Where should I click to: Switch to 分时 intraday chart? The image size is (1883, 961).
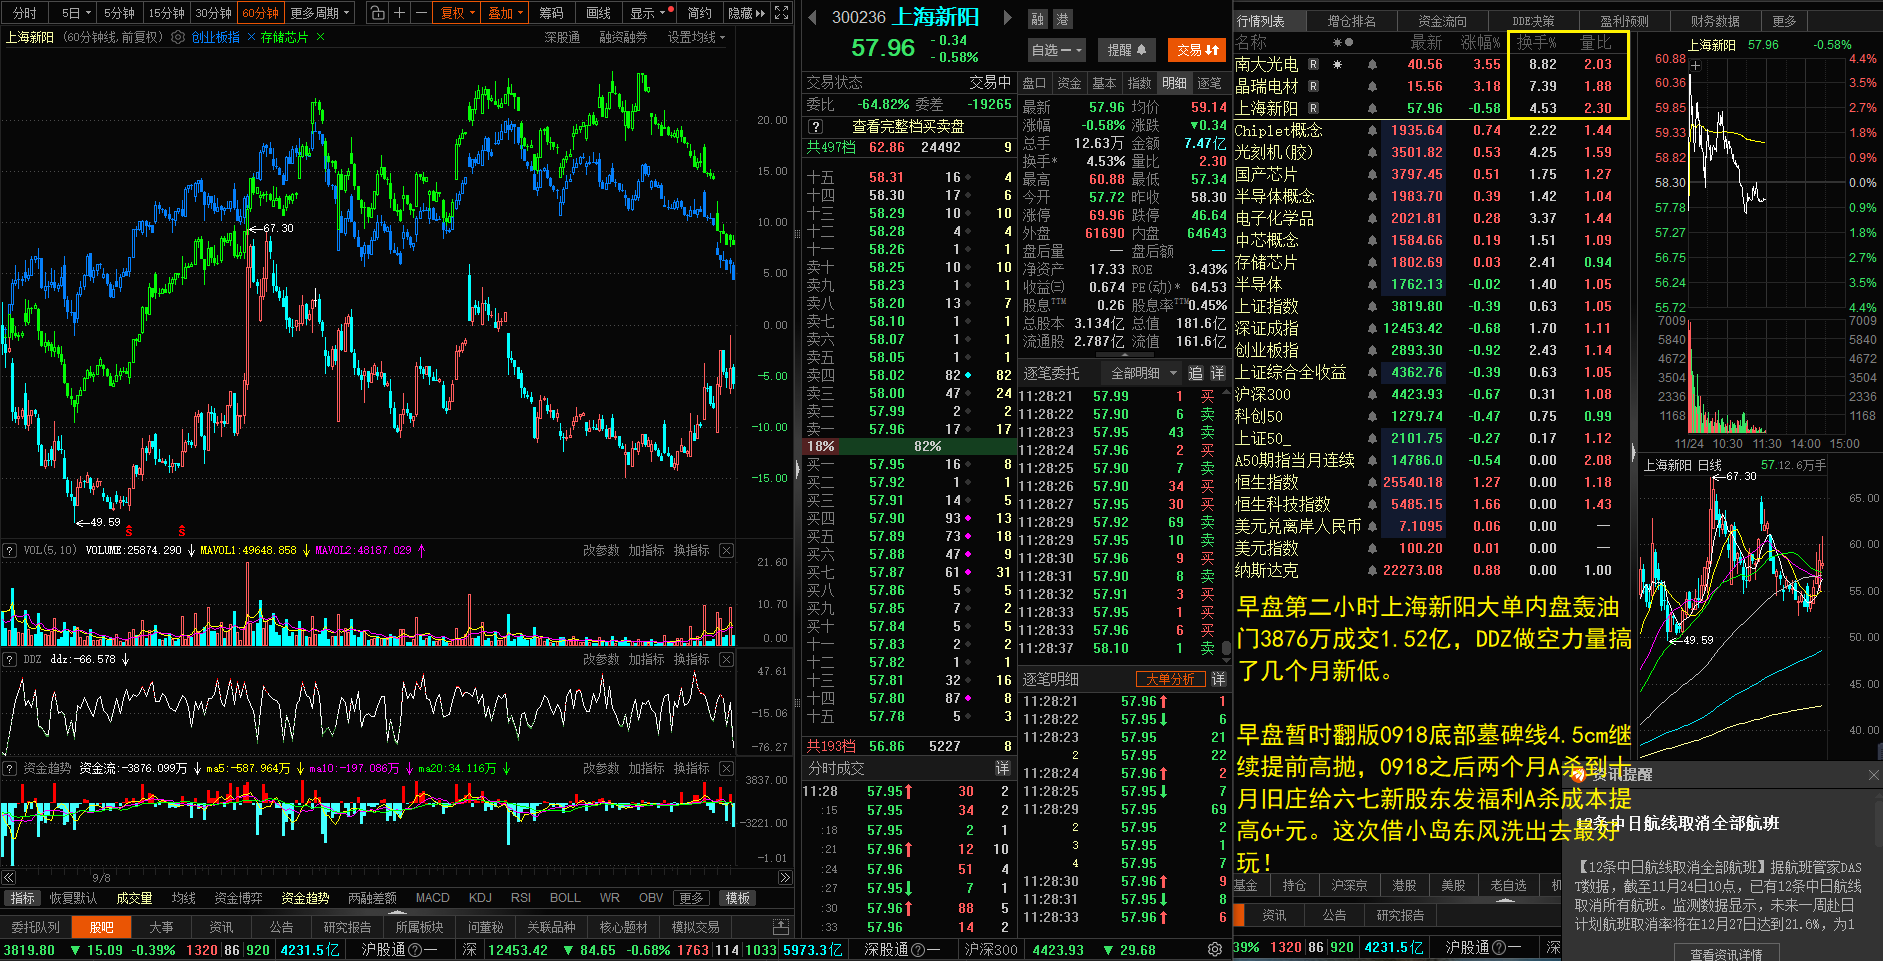(x=24, y=13)
